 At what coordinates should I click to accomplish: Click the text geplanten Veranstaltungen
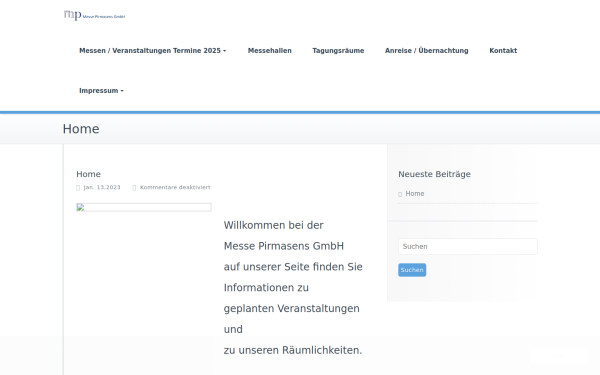pos(292,308)
